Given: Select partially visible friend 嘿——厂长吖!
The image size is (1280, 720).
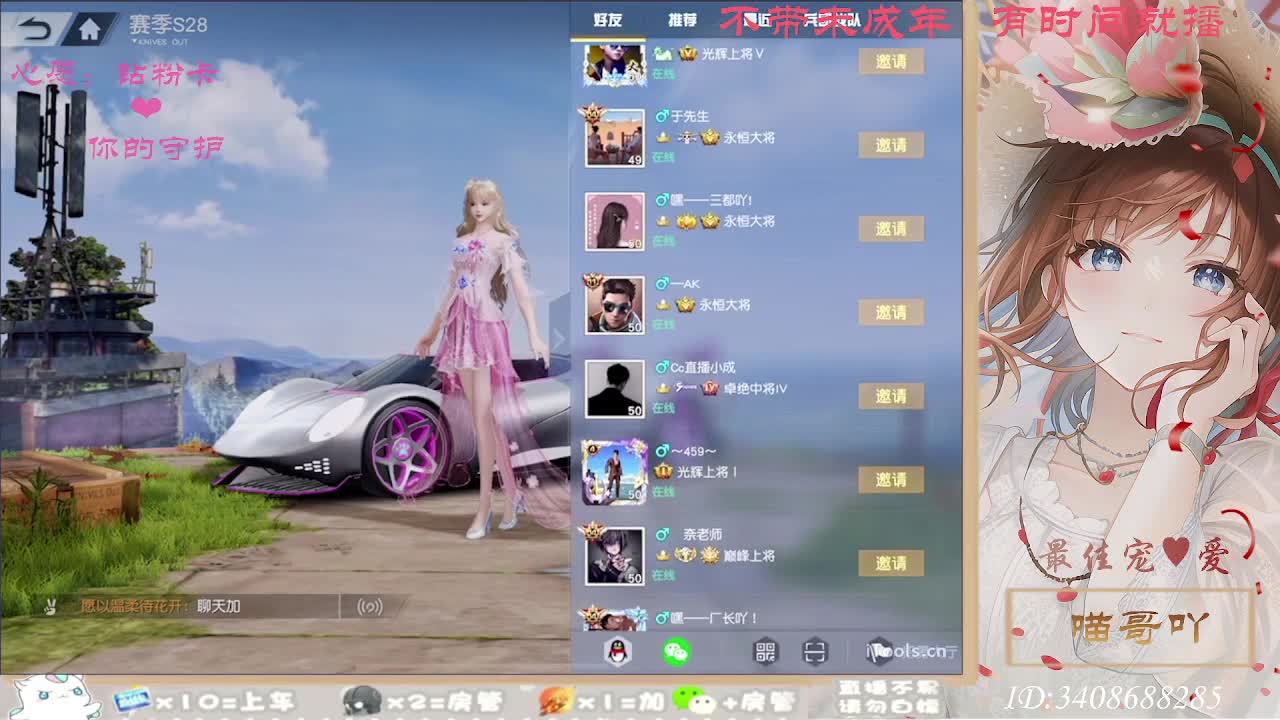Looking at the screenshot, I should coord(714,619).
